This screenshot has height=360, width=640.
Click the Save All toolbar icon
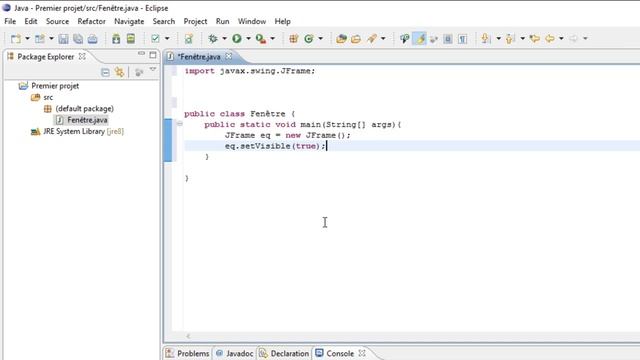pyautogui.click(x=78, y=39)
